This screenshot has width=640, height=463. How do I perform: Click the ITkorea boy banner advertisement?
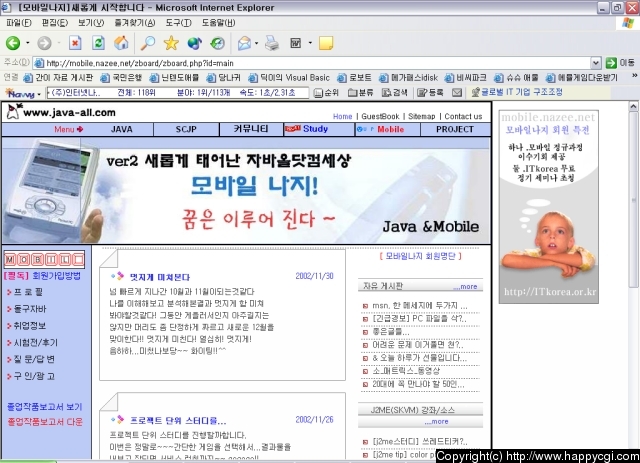pyautogui.click(x=549, y=207)
